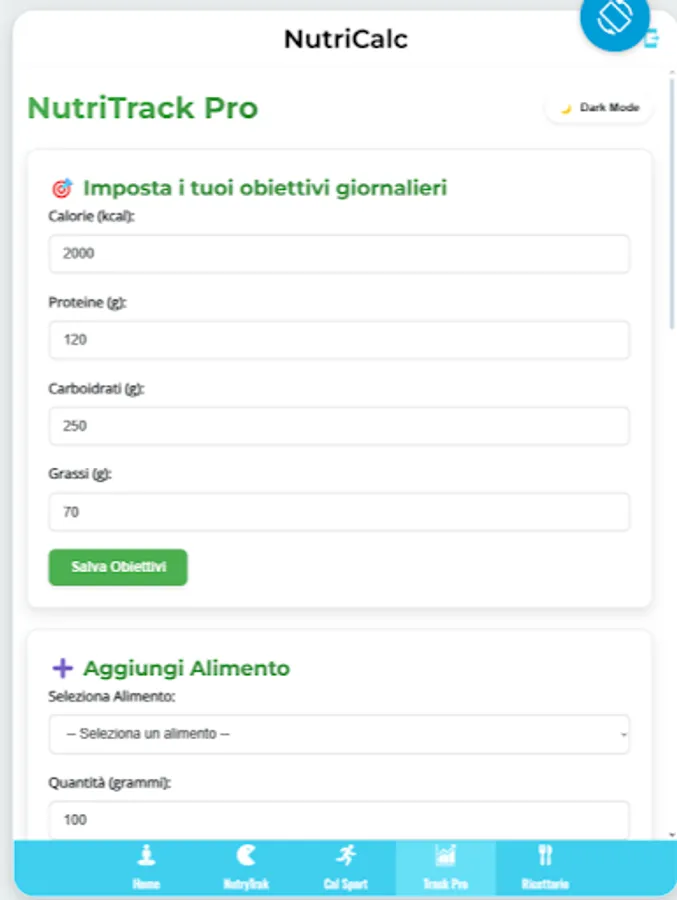Click the moon icon in the Dark Mode switch
Viewport: 677px width, 900px height.
point(565,106)
